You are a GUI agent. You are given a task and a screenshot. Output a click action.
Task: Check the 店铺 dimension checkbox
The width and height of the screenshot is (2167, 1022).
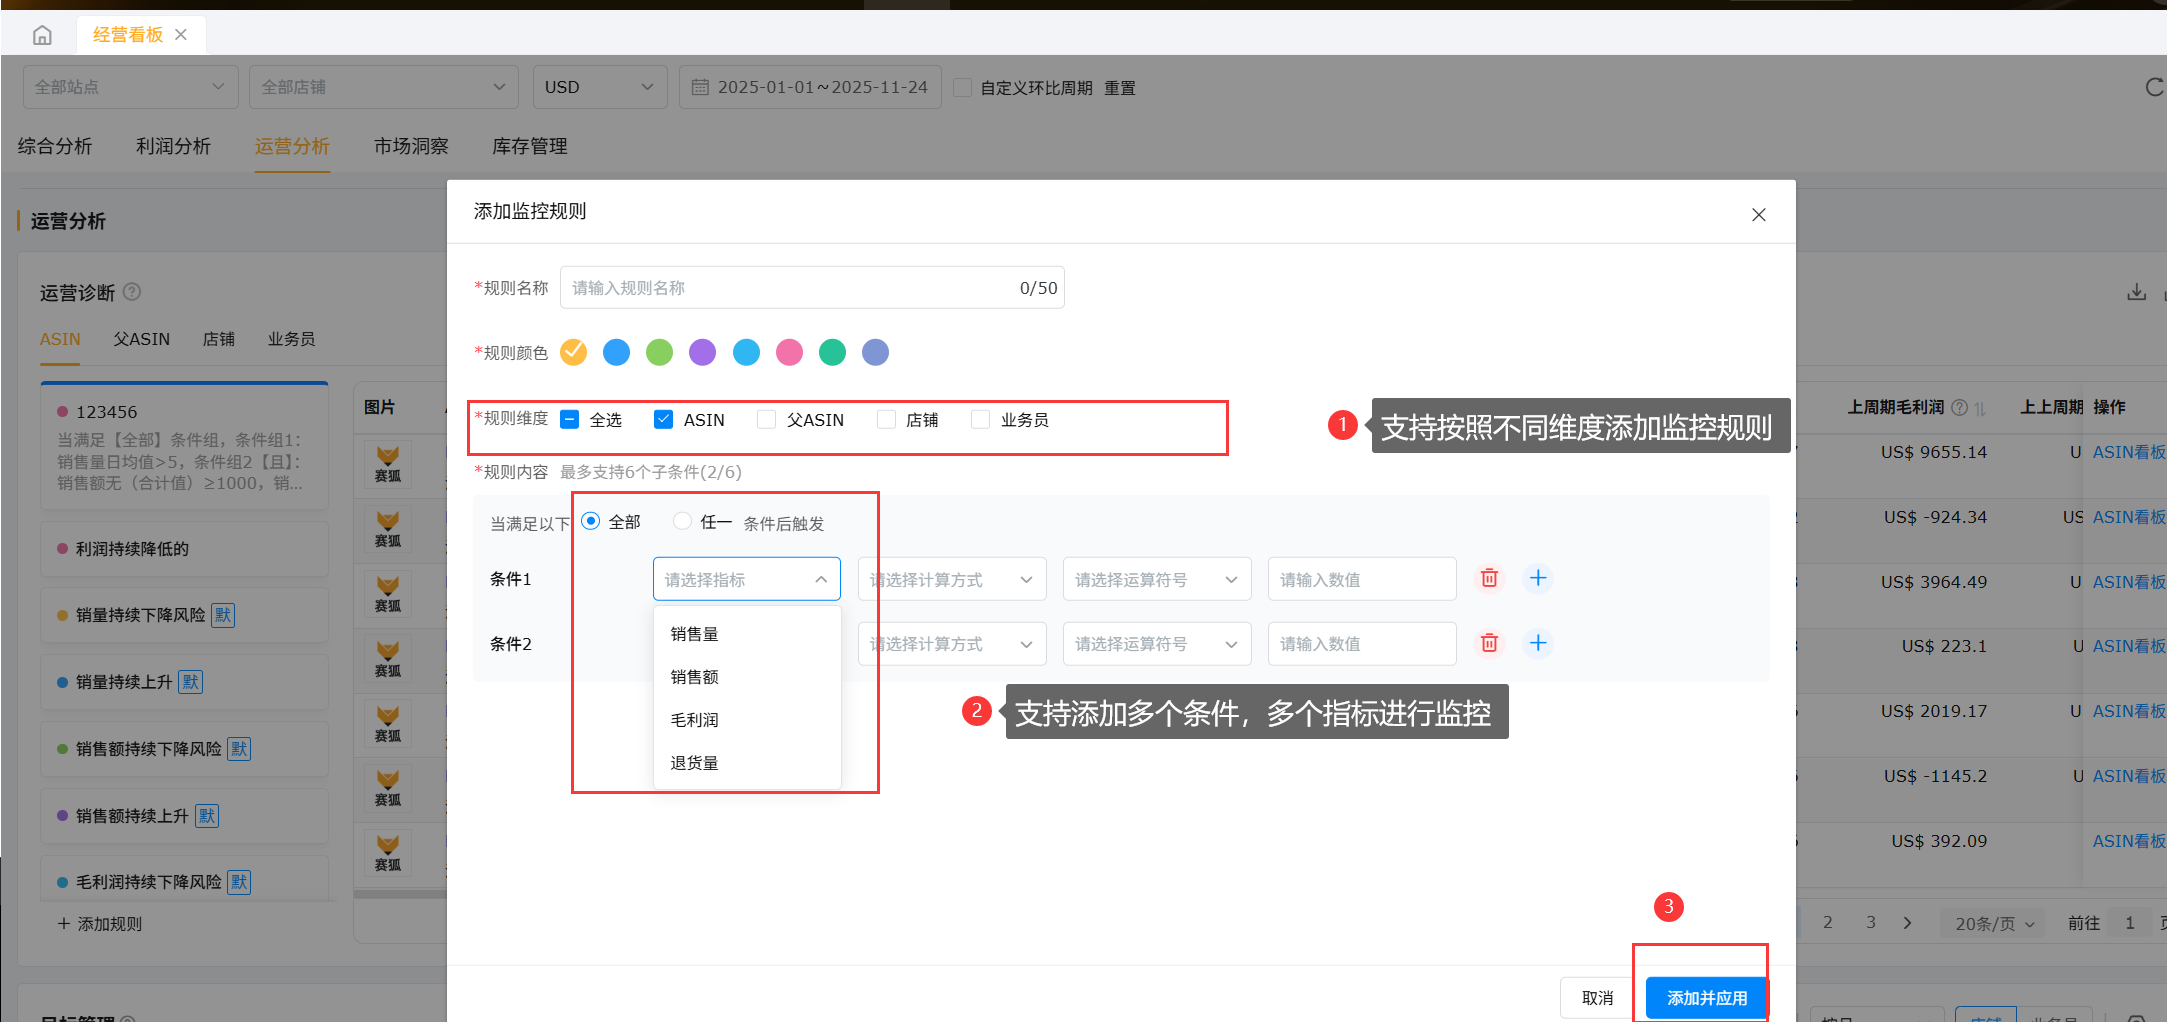886,419
